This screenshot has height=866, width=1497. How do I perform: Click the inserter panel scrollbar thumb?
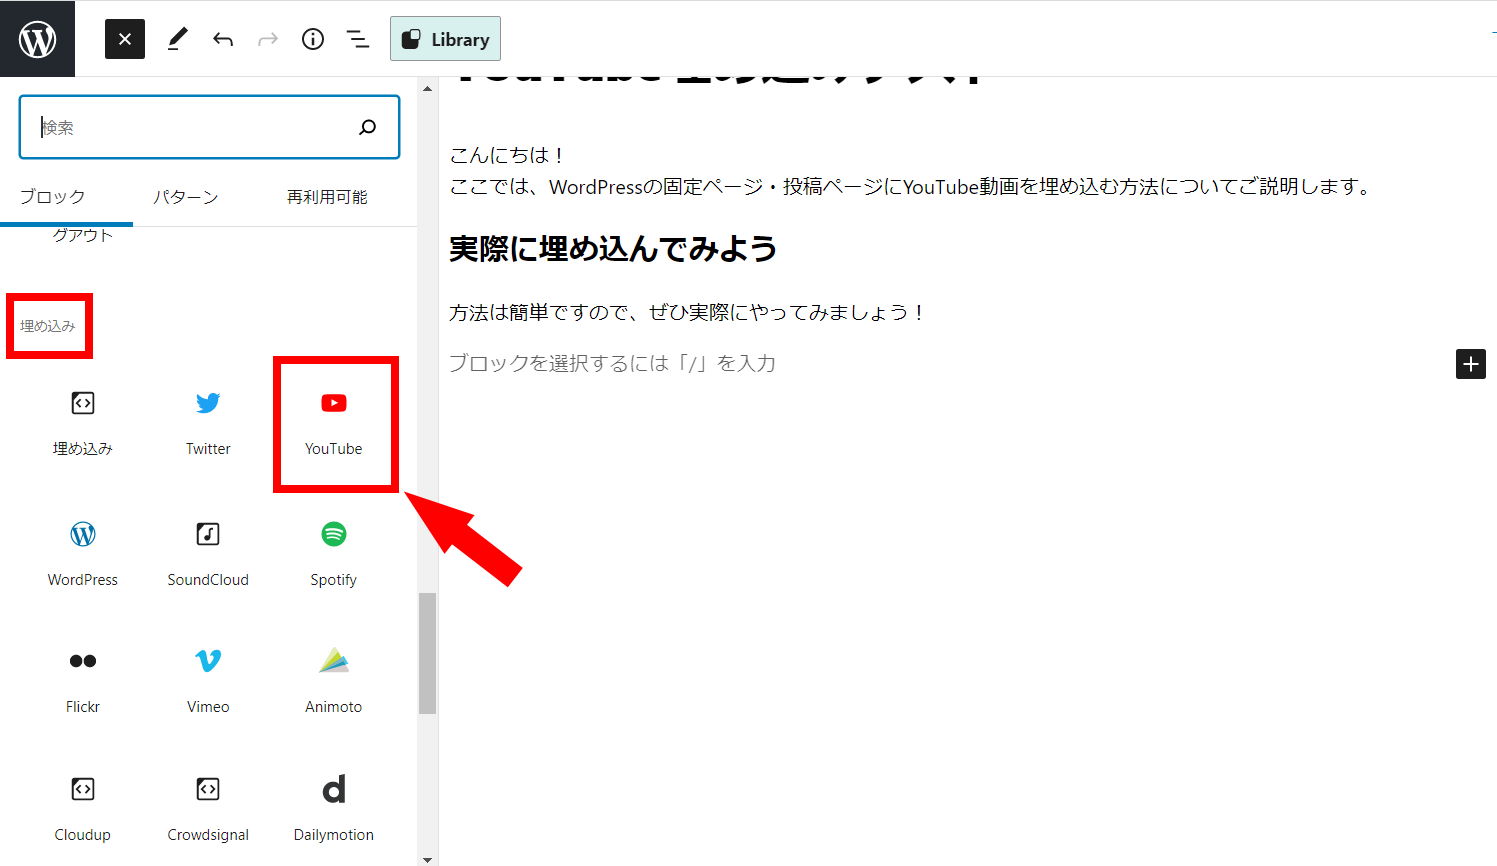[427, 653]
